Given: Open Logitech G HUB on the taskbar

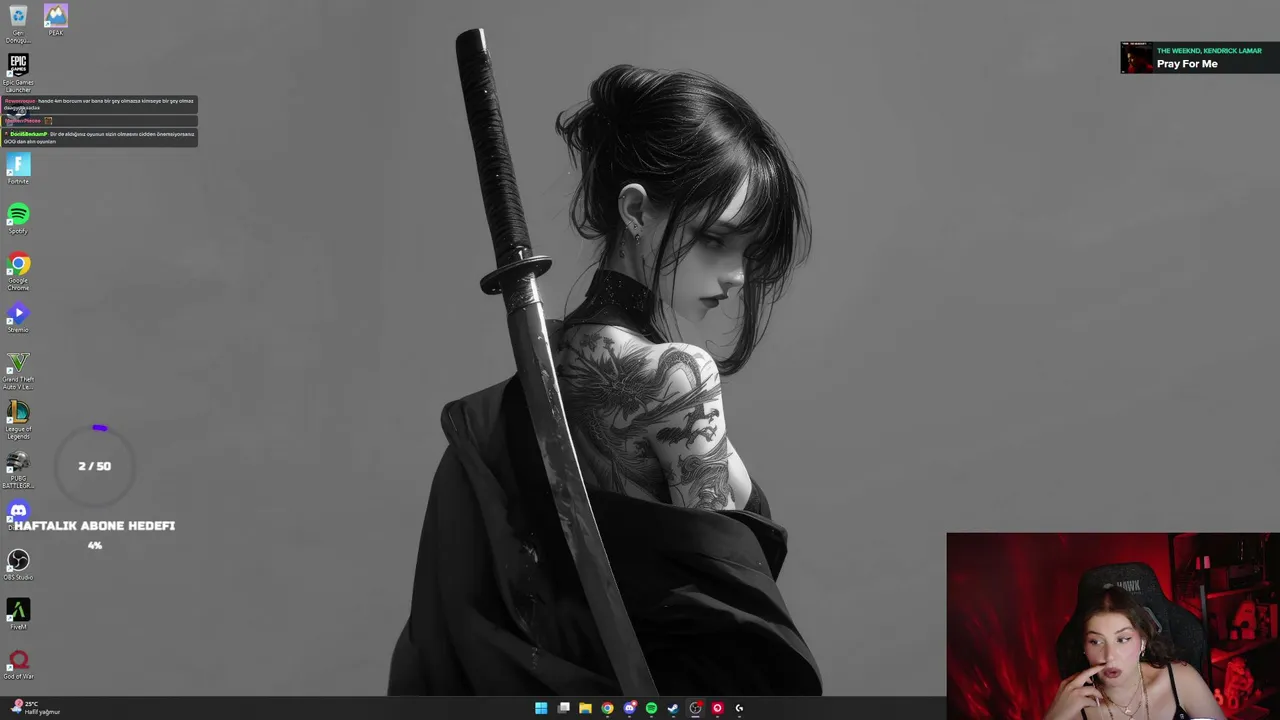Looking at the screenshot, I should pos(739,708).
